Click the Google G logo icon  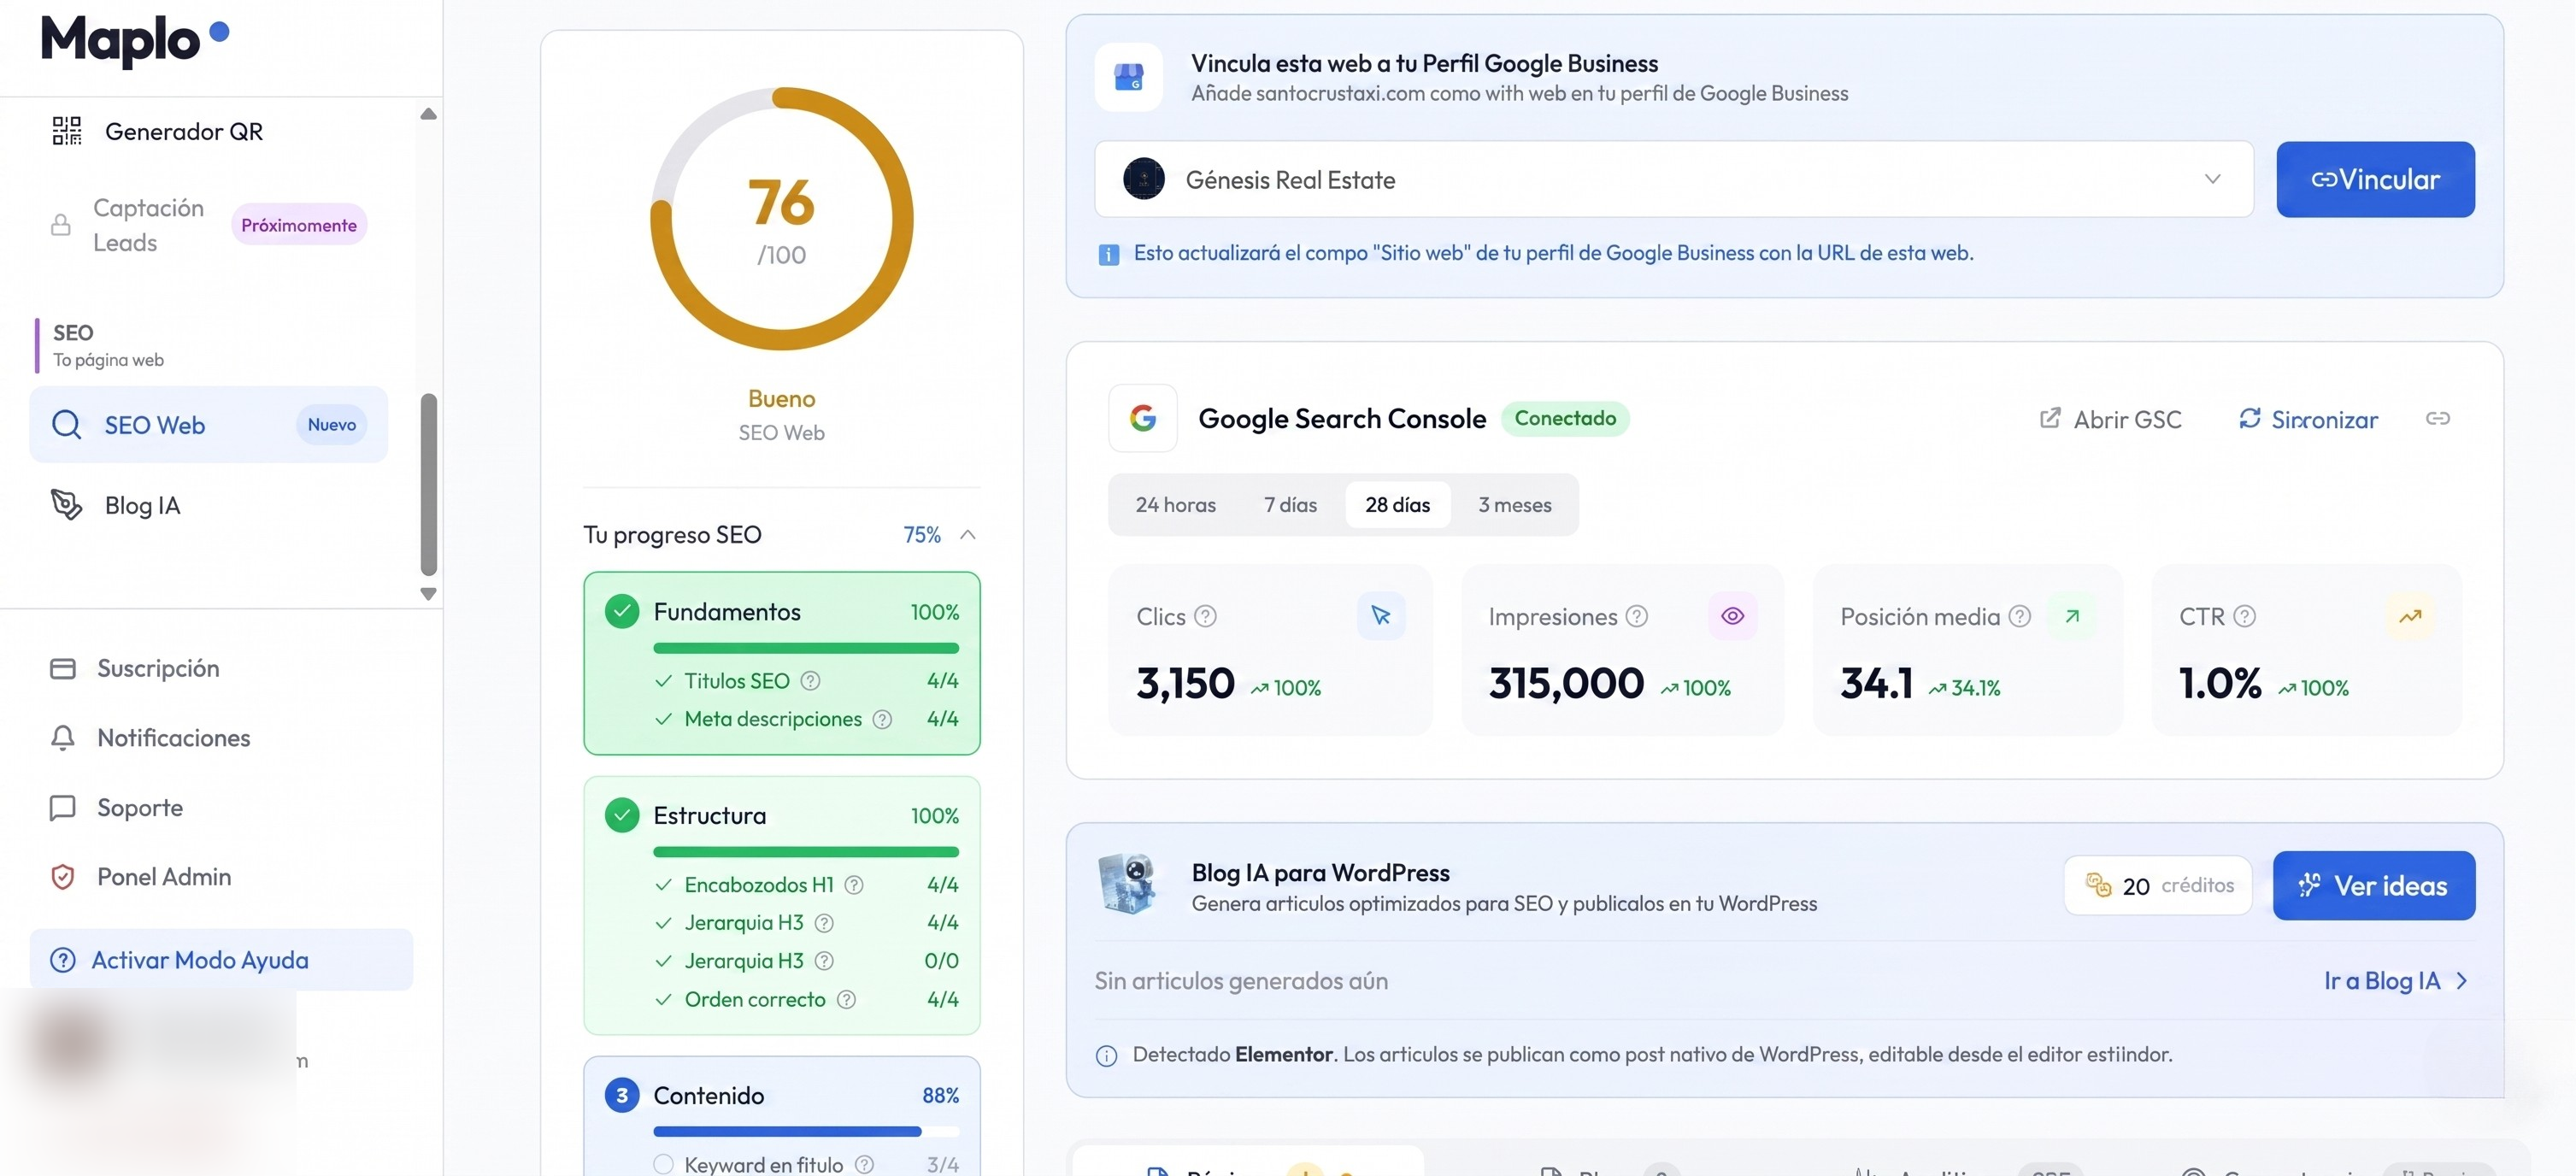tap(1143, 418)
